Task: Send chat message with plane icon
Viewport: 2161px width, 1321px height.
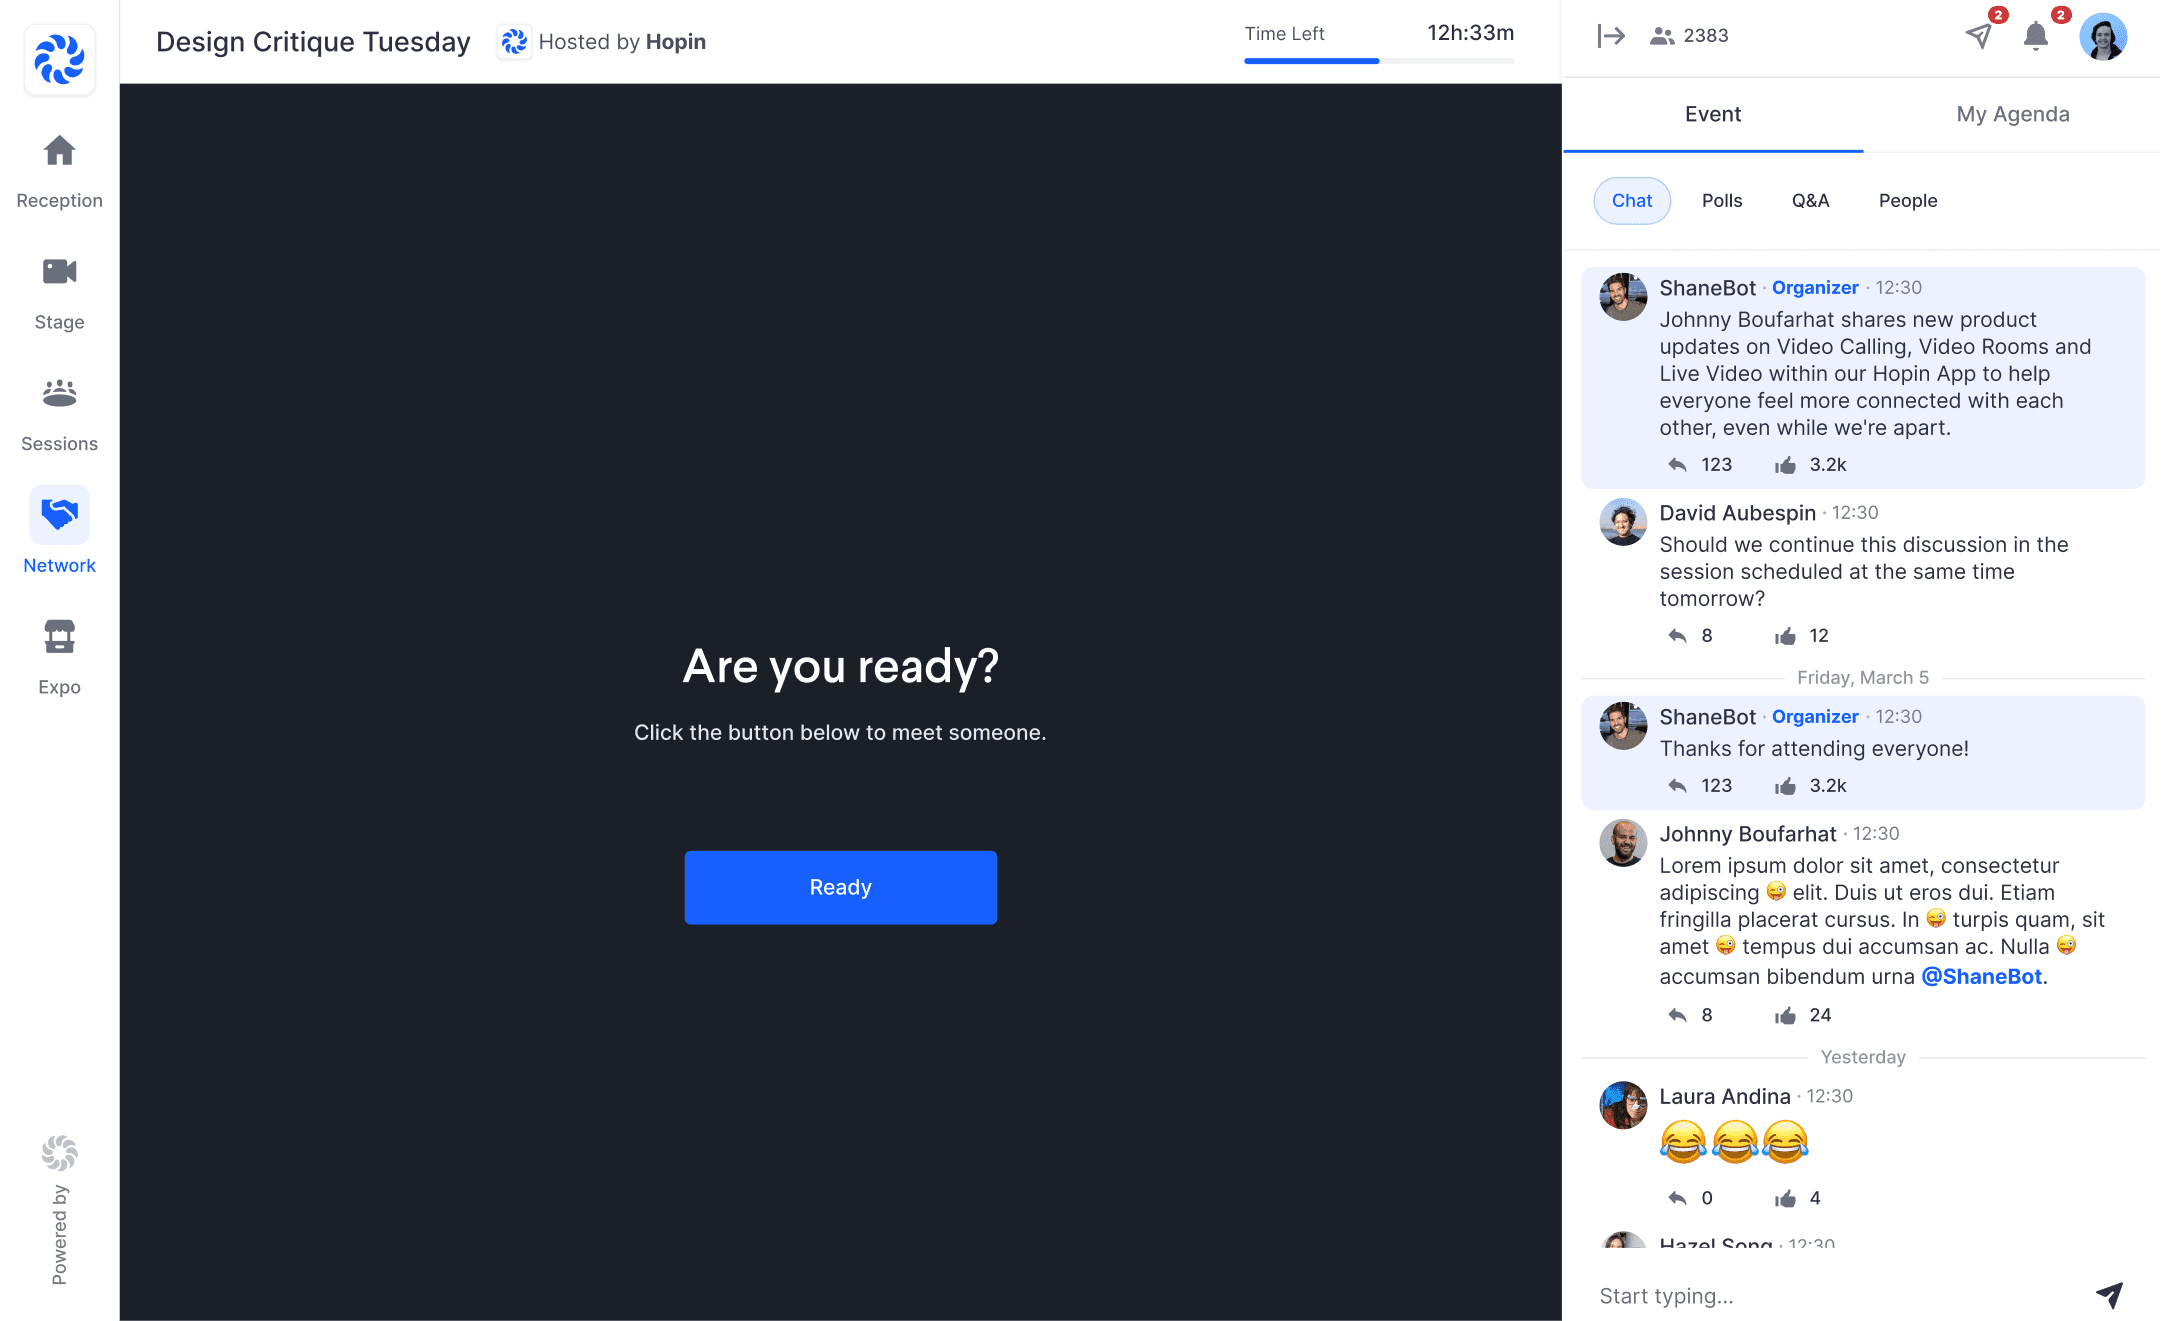Action: (2109, 1295)
